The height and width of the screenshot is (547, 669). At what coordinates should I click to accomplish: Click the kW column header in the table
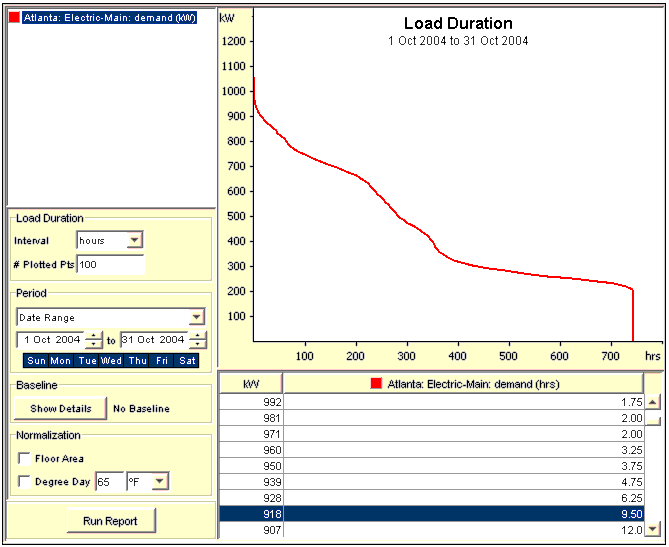(250, 383)
